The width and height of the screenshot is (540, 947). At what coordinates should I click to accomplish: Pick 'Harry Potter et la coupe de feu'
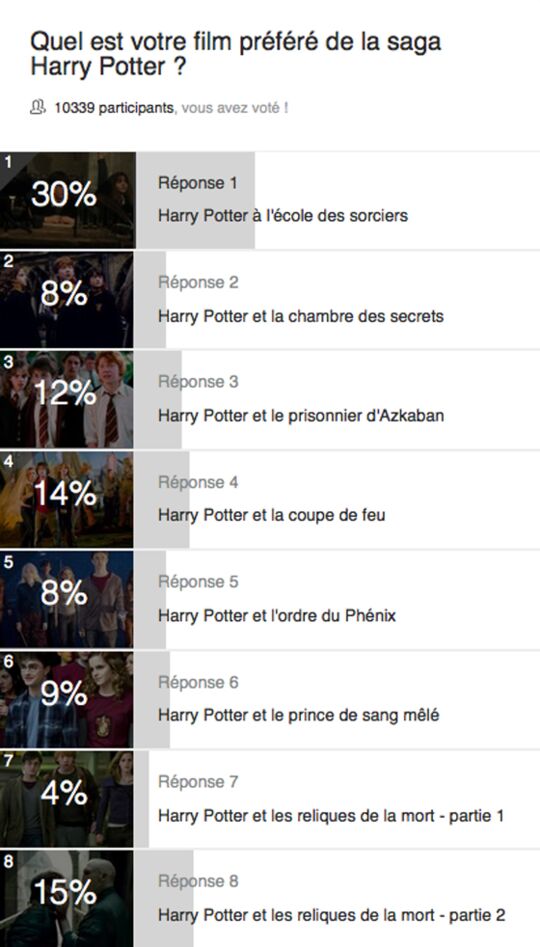click(x=271, y=515)
